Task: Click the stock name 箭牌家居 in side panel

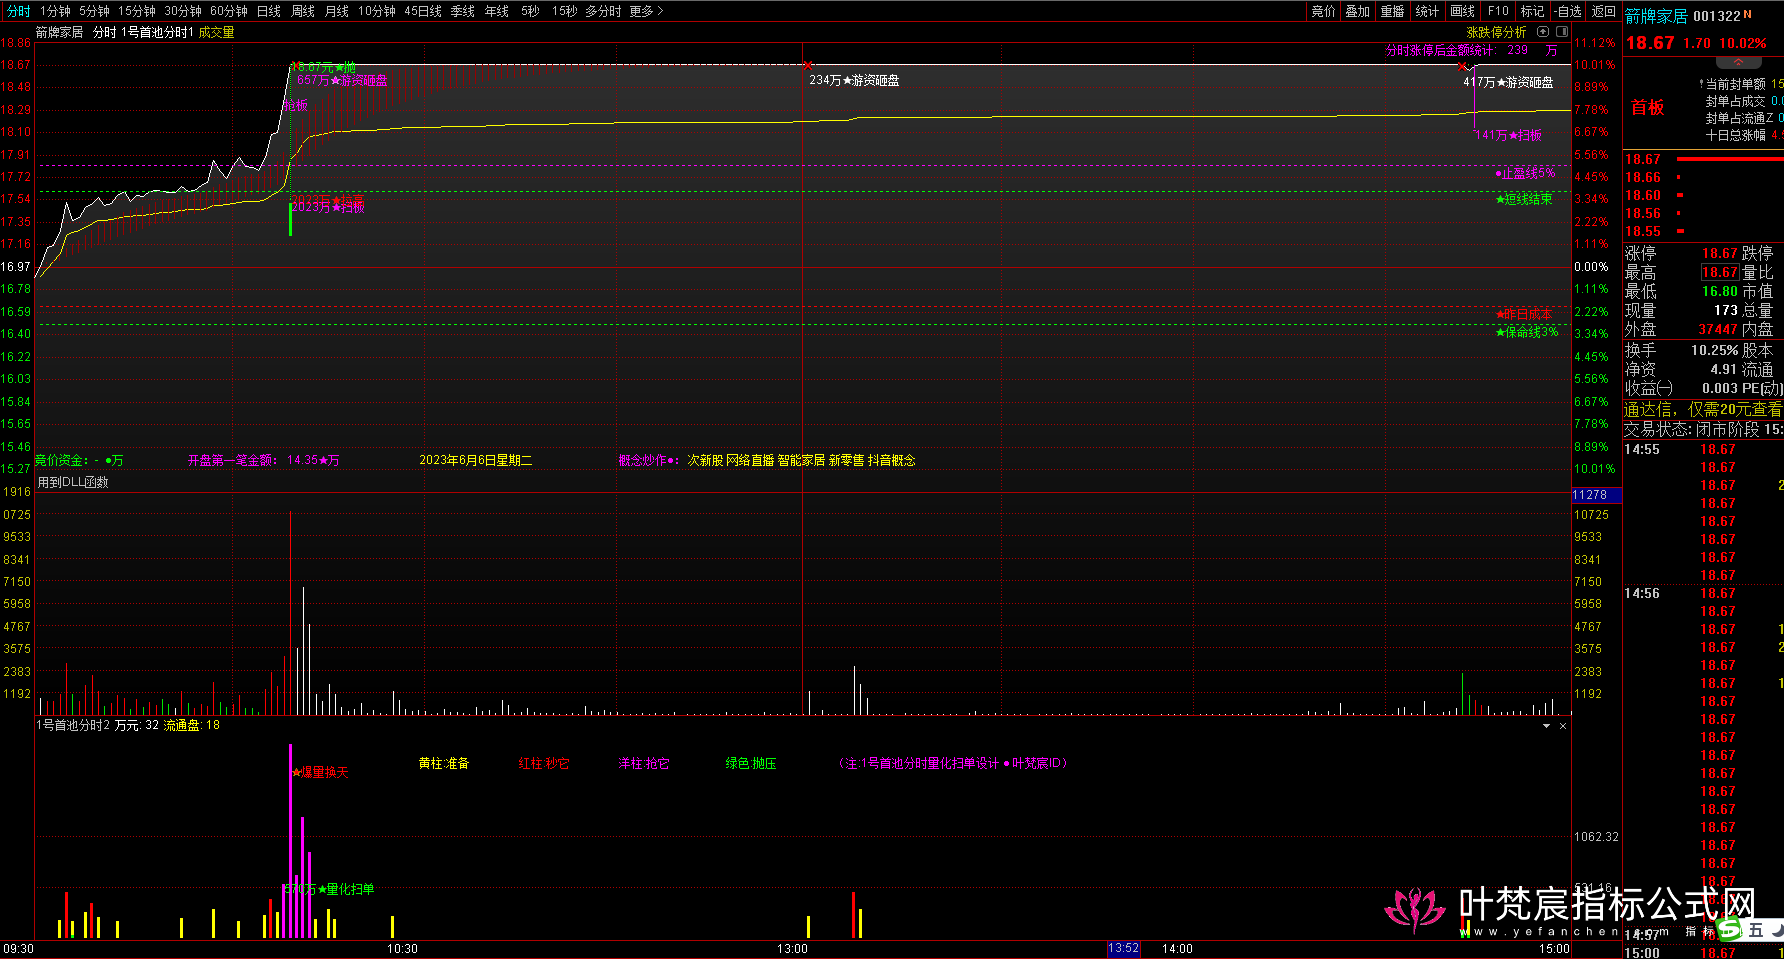Action: pyautogui.click(x=1656, y=16)
